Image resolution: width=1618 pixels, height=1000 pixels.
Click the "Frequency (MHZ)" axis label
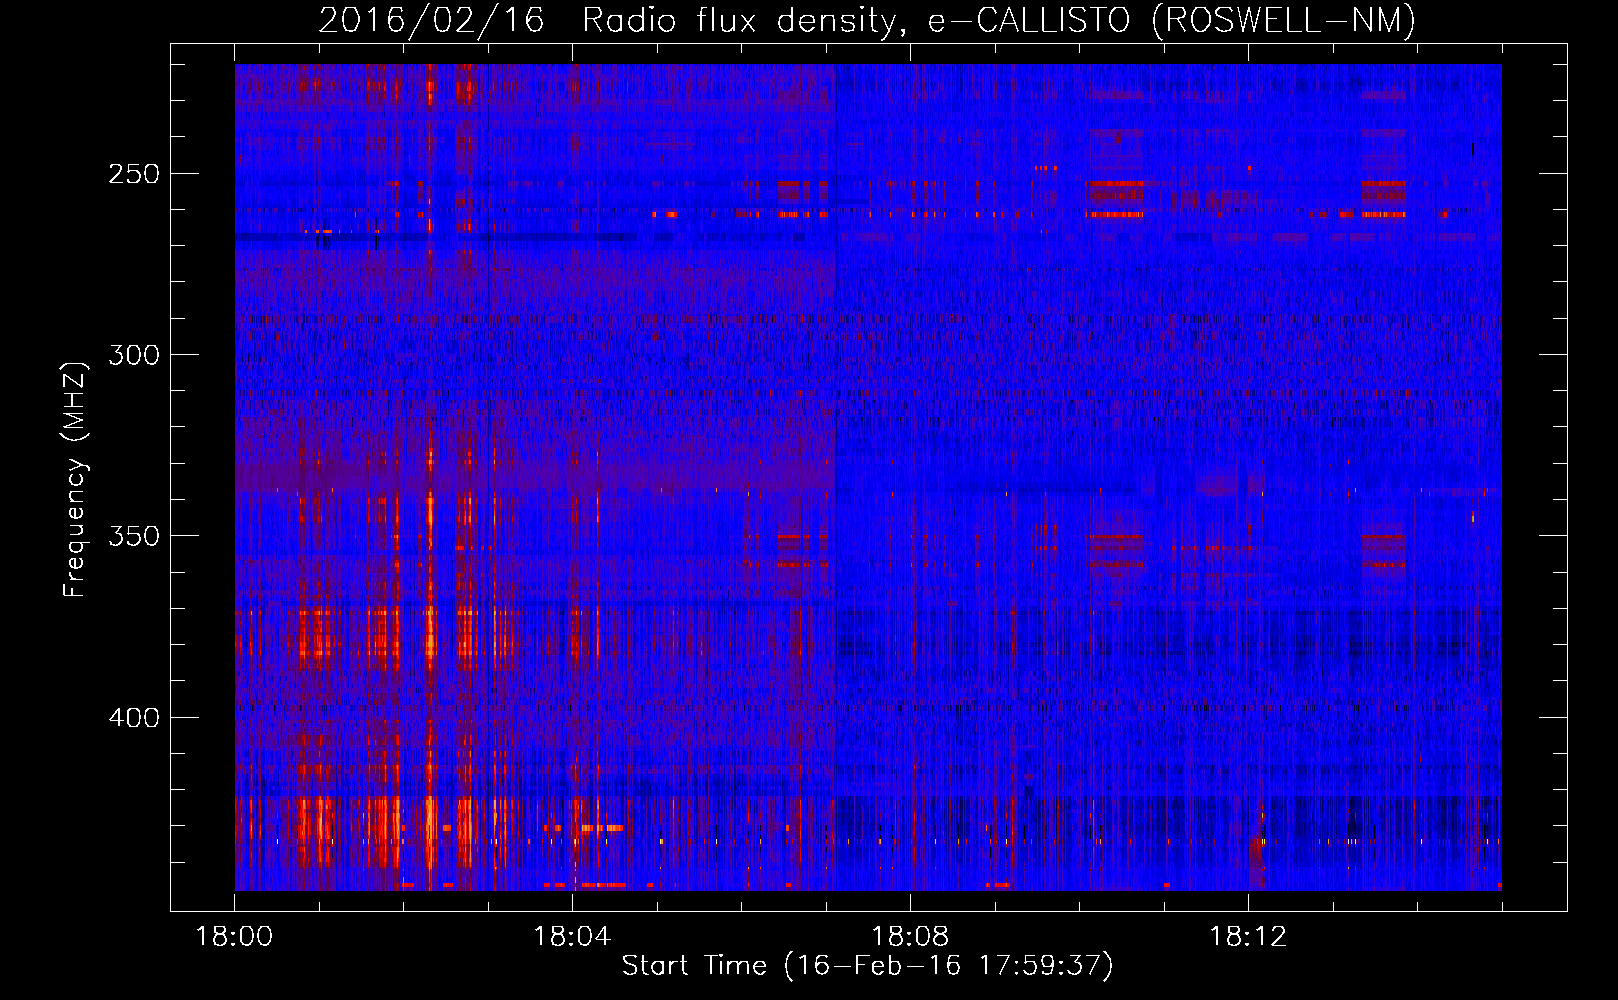(75, 480)
